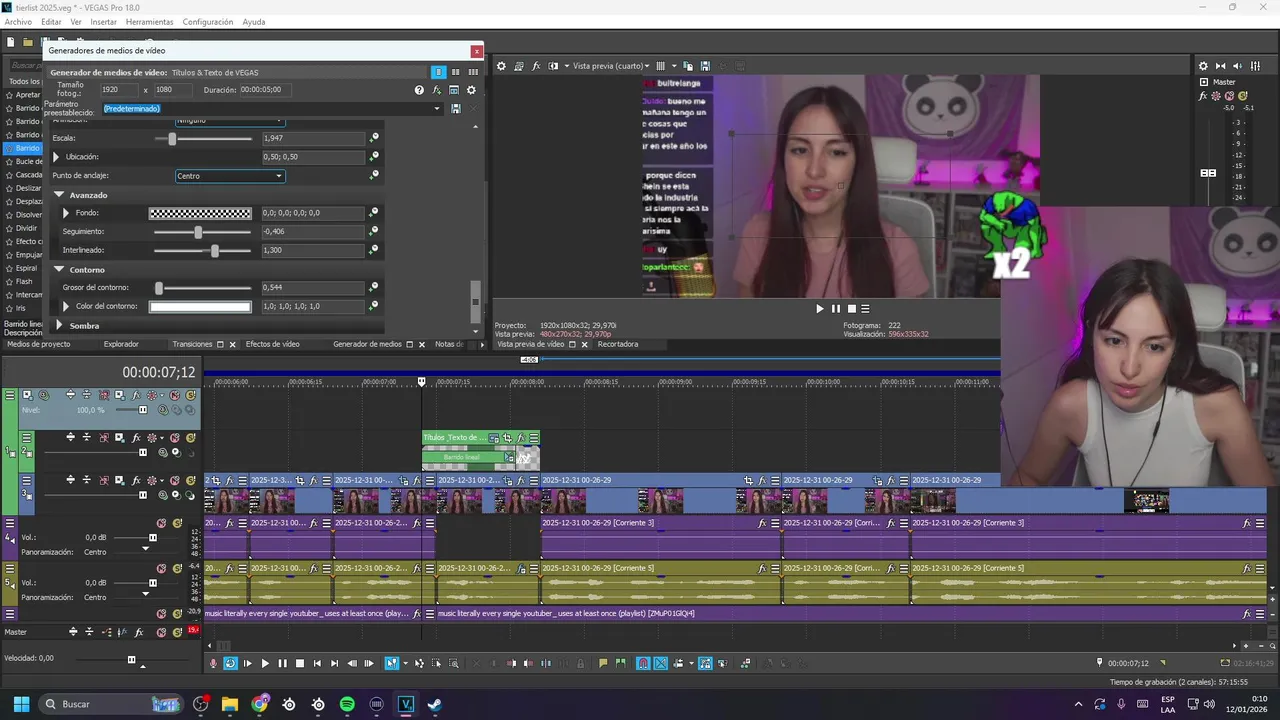This screenshot has height=720, width=1280.
Task: Toggle loop playback in transport
Action: (230, 663)
